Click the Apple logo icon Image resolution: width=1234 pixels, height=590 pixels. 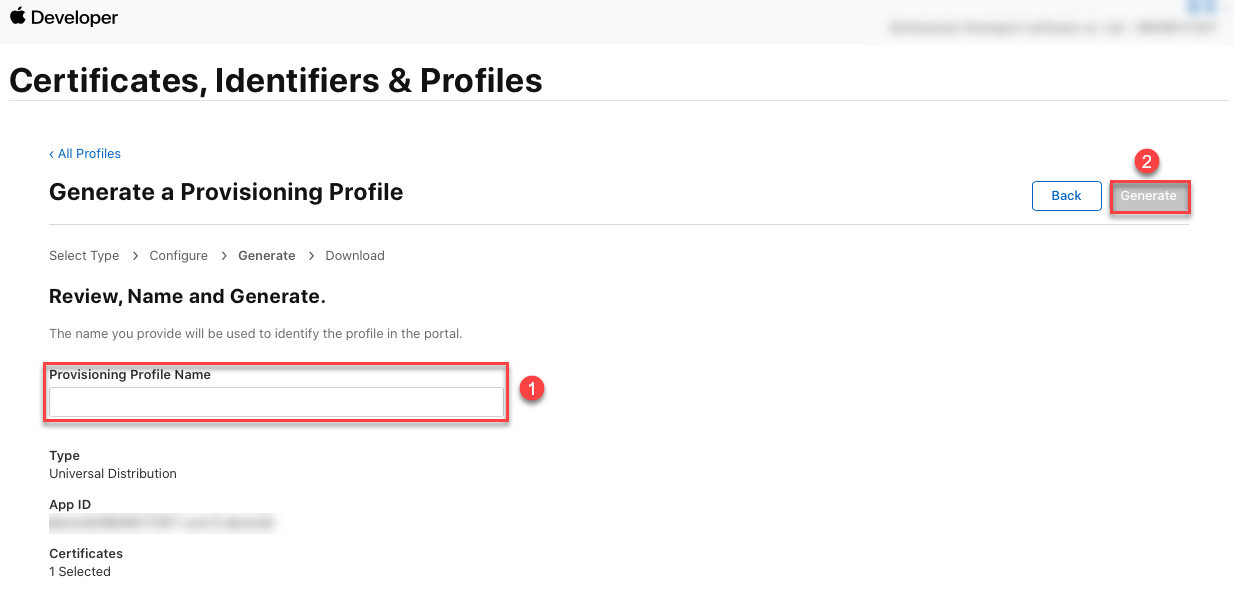click(x=18, y=17)
